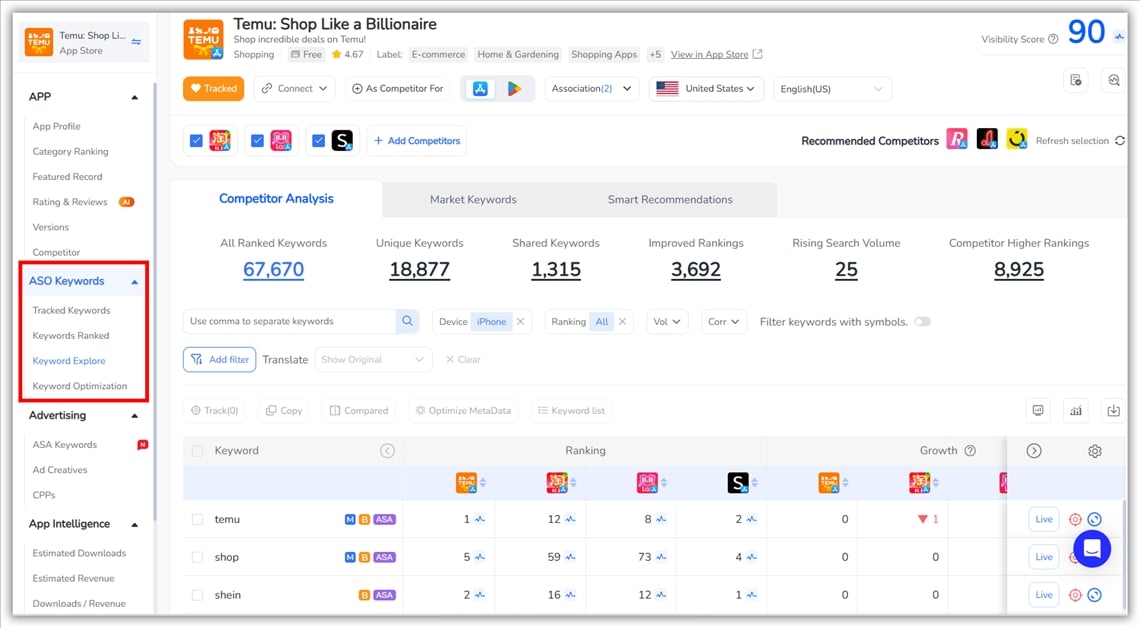
Task: Click the Add Competitors button
Action: 416,141
